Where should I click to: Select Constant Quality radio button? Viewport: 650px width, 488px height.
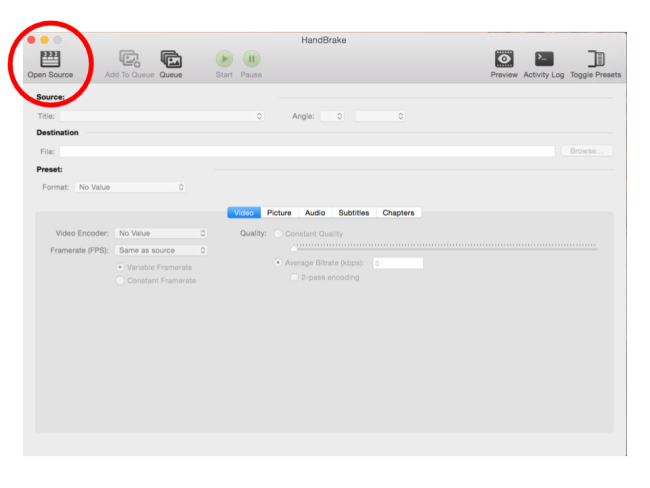(x=278, y=234)
